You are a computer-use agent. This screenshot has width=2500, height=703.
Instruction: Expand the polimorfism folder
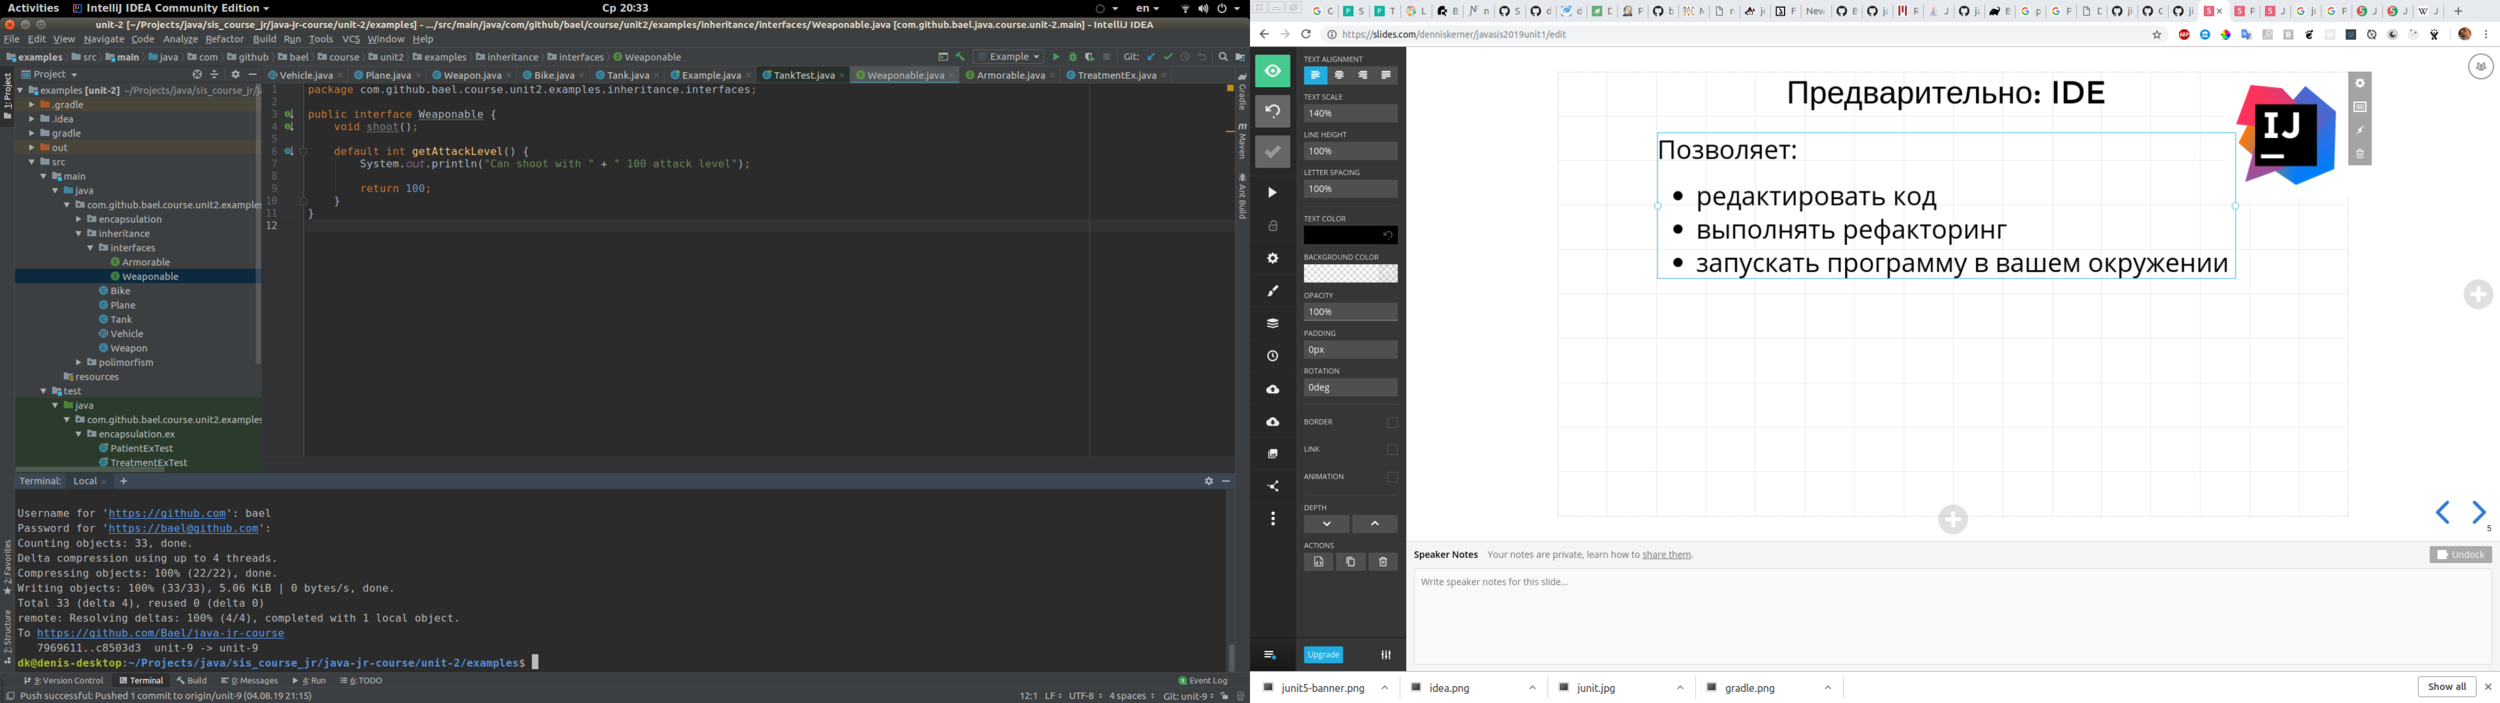pos(78,363)
